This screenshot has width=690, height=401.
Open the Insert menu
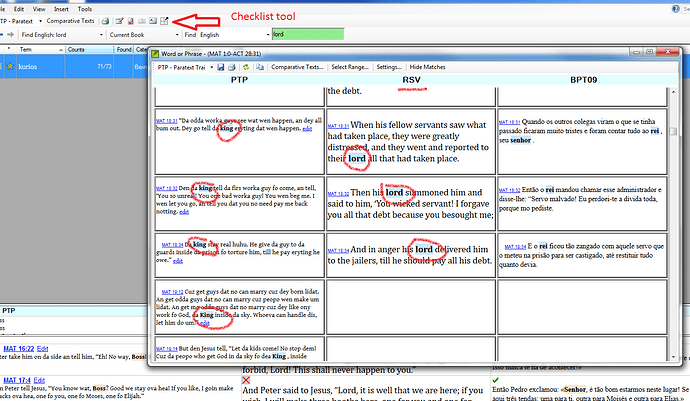[x=61, y=9]
